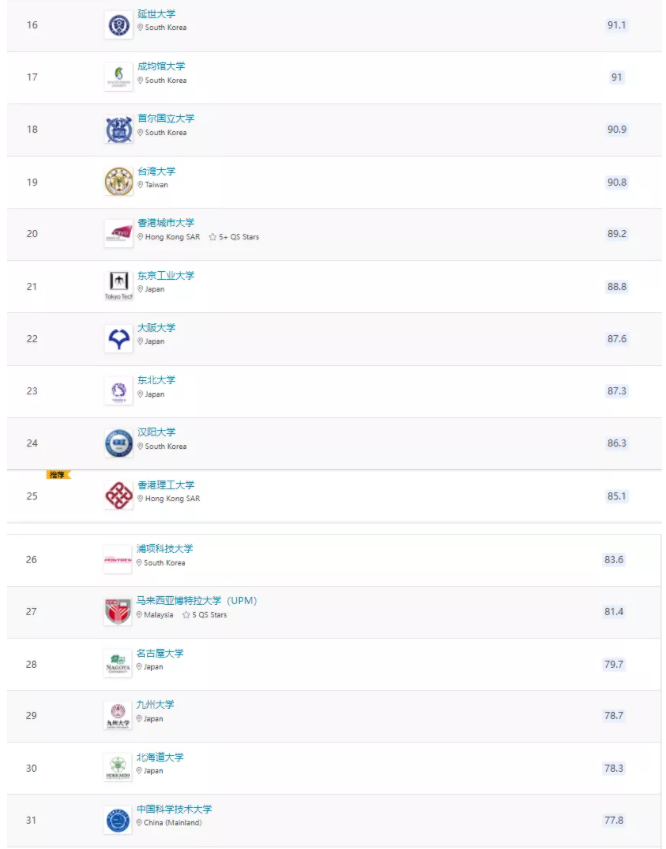Click the 91.1 score for rank 16
This screenshot has width=666, height=849.
(x=616, y=25)
